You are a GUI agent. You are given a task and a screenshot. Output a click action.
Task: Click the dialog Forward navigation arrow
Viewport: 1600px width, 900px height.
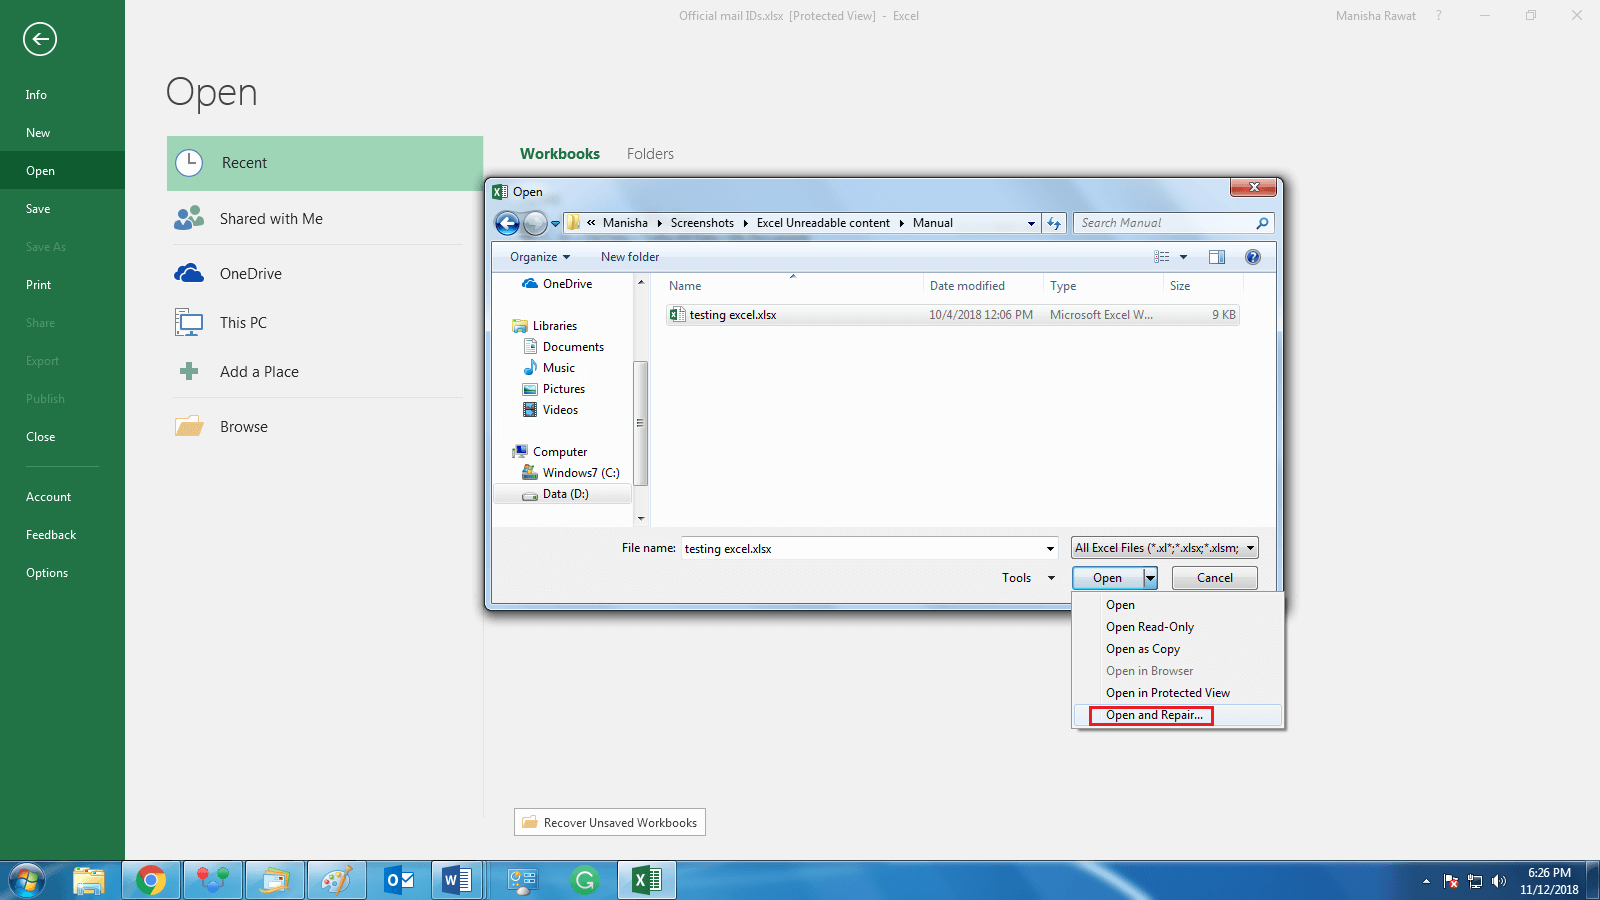[x=536, y=223]
